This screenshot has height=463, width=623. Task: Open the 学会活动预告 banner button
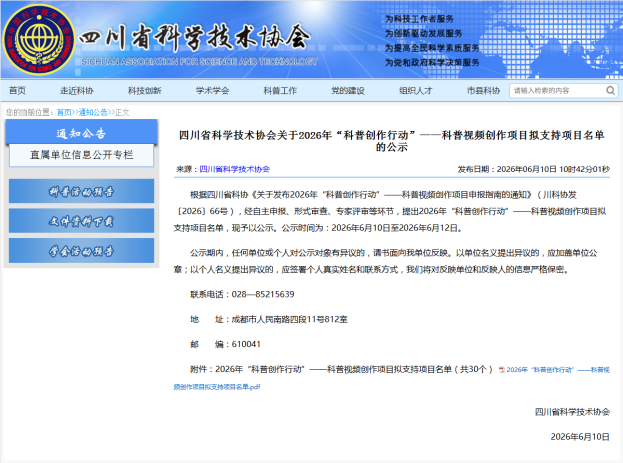[81, 251]
